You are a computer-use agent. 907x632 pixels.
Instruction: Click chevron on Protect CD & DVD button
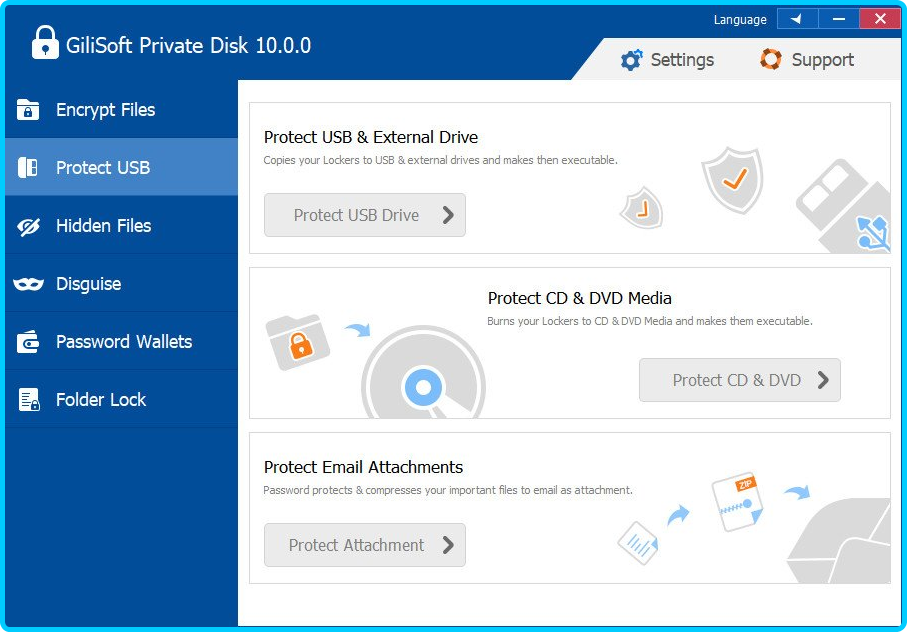coord(823,380)
